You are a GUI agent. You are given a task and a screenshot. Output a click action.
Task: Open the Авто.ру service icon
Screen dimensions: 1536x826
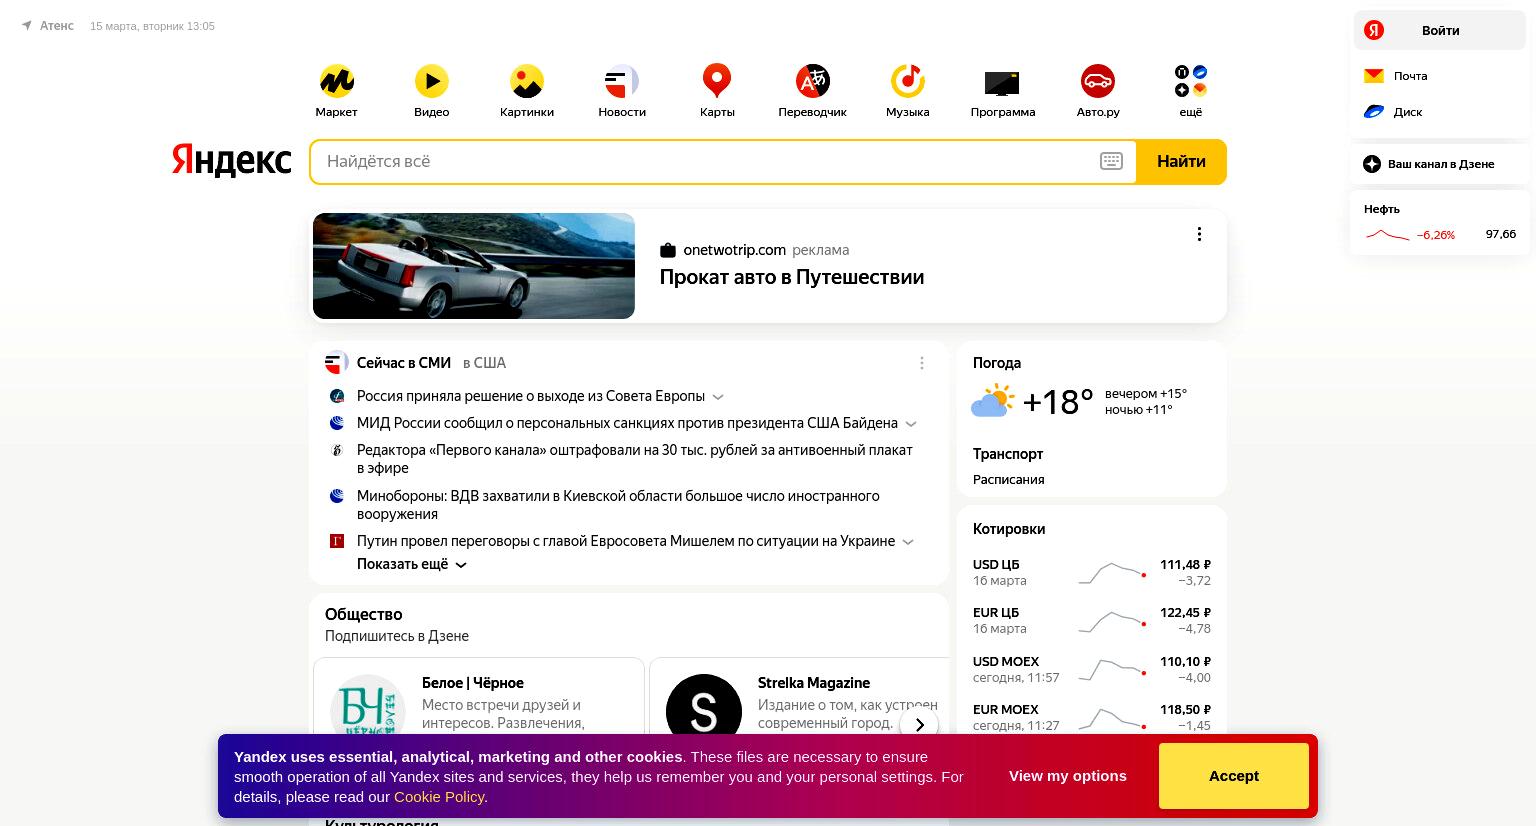point(1098,81)
